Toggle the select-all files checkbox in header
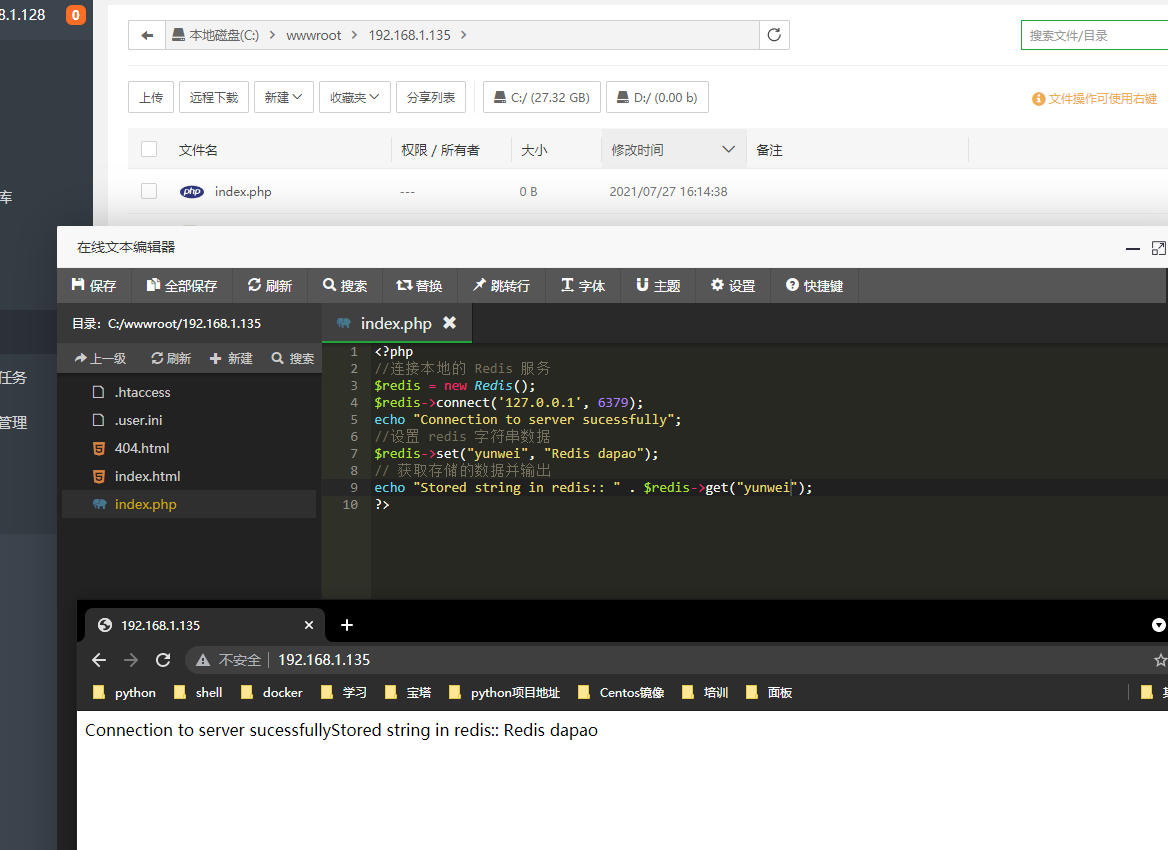This screenshot has width=1168, height=850. tap(149, 149)
